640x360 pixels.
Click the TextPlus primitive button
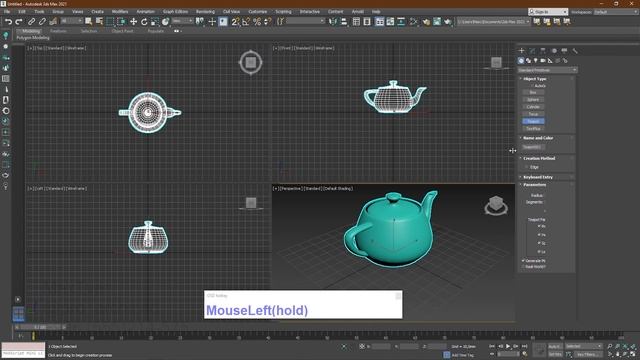pos(533,129)
